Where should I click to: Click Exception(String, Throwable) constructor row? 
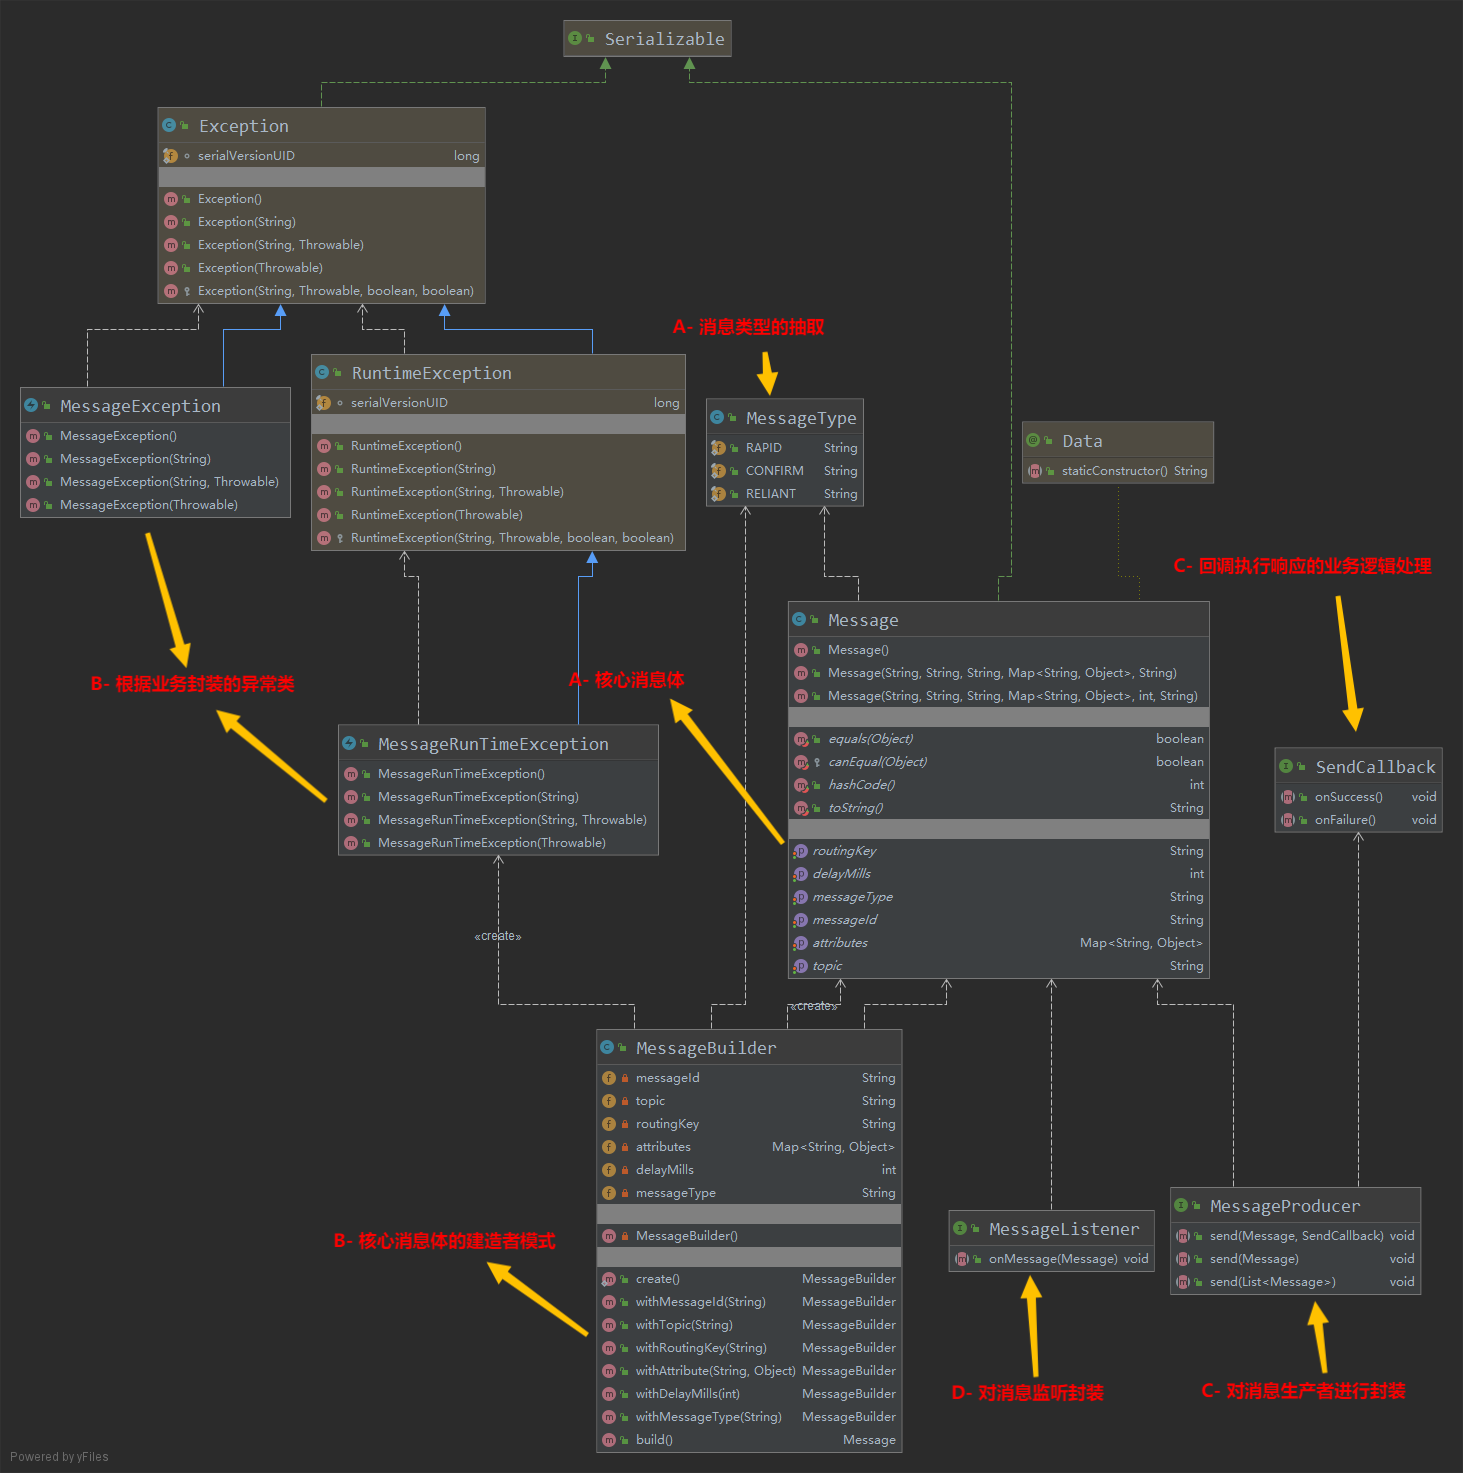(321, 244)
